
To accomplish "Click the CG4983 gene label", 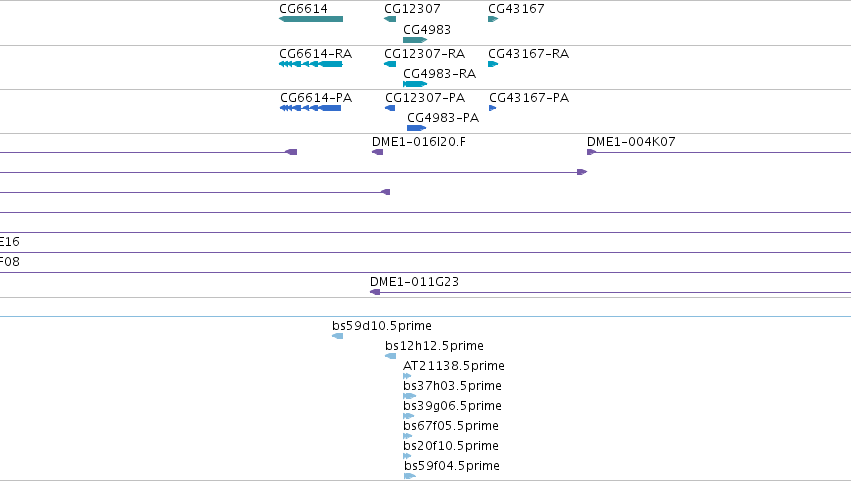I will tap(427, 29).
